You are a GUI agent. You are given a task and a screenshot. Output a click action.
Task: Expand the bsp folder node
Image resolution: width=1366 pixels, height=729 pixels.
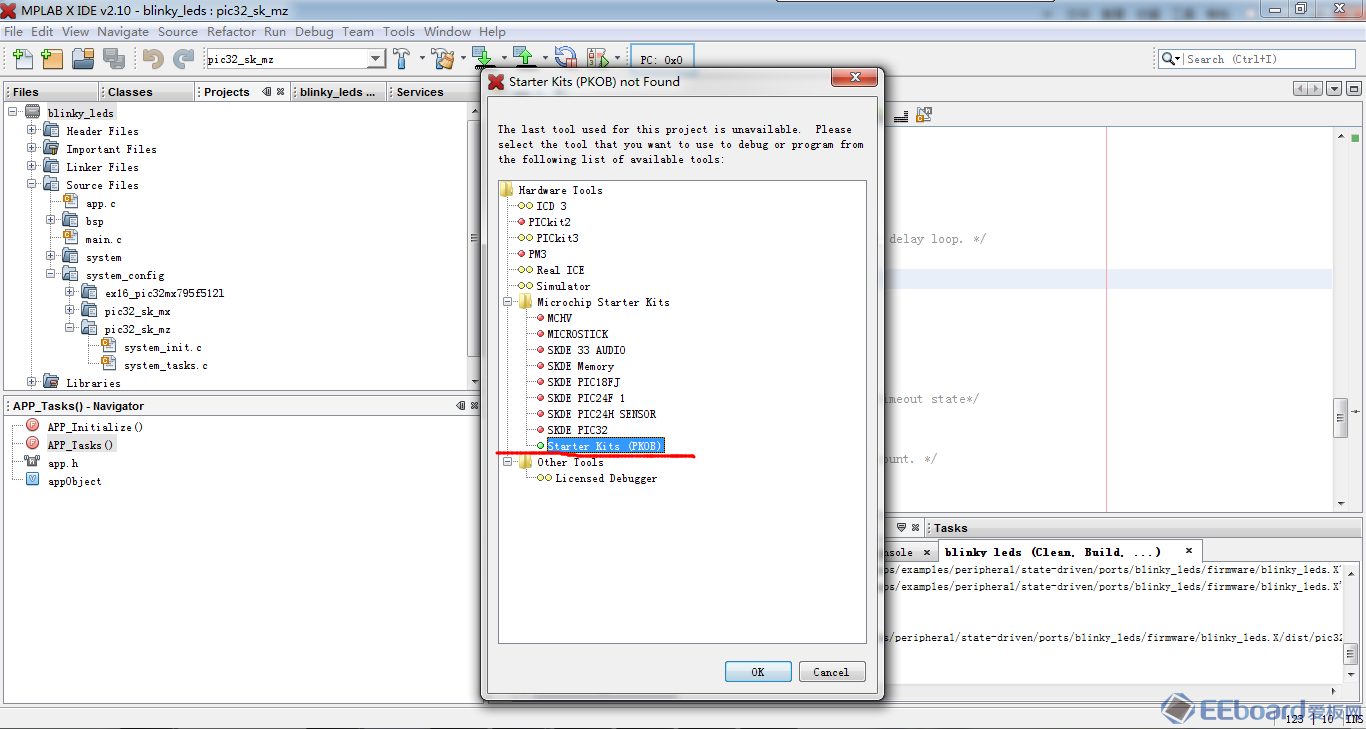[51, 221]
